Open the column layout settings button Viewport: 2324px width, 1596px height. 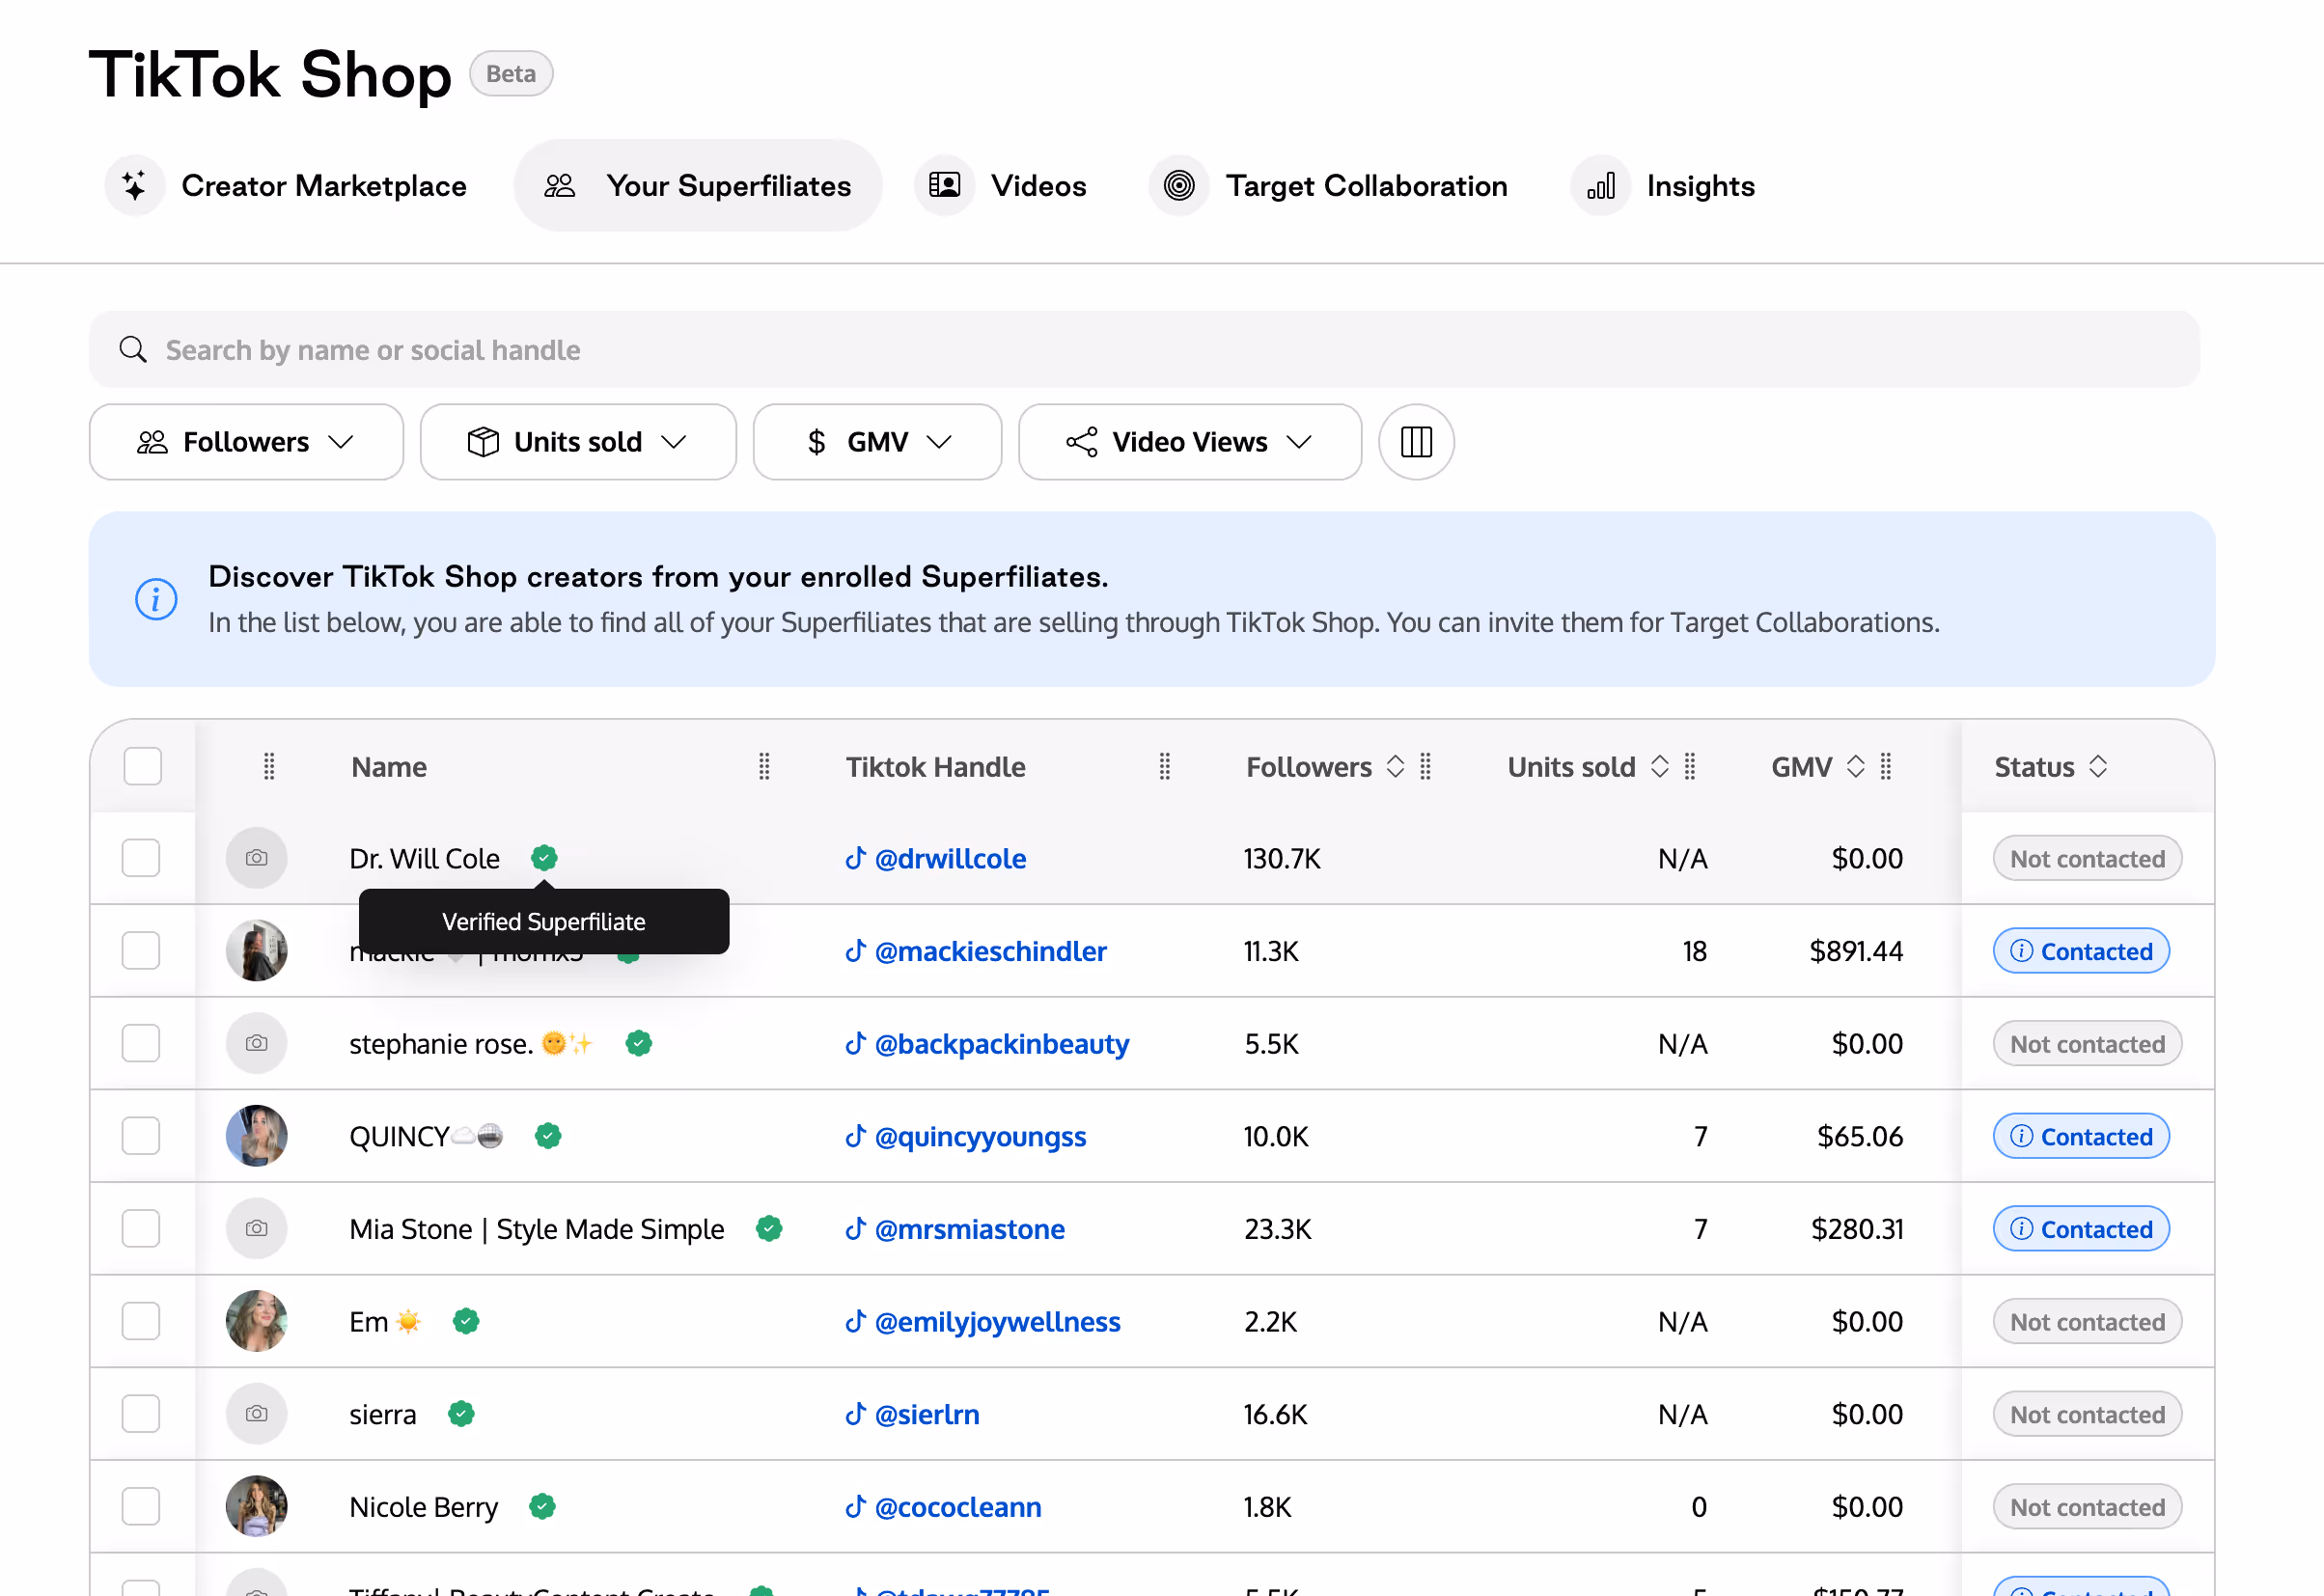[x=1416, y=441]
